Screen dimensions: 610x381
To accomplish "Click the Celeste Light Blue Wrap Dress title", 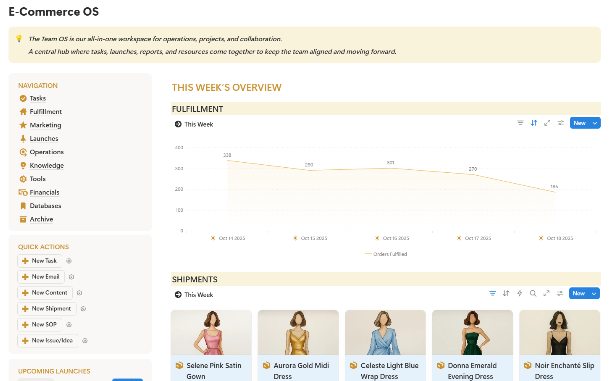I will pyautogui.click(x=389, y=371).
